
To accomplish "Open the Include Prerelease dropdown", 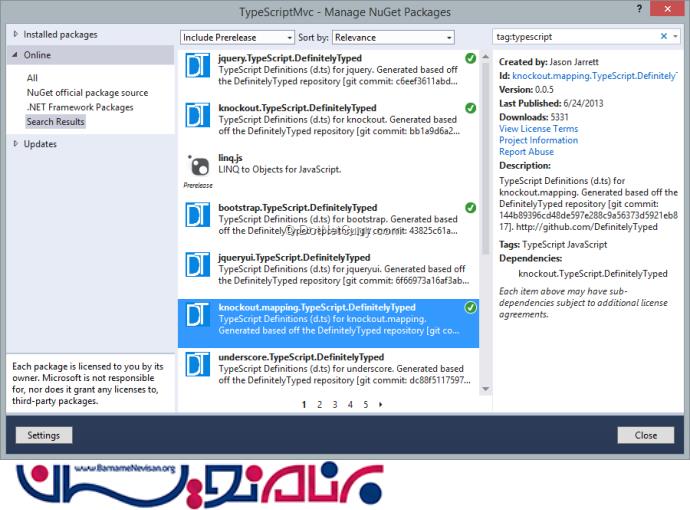I will (x=237, y=37).
